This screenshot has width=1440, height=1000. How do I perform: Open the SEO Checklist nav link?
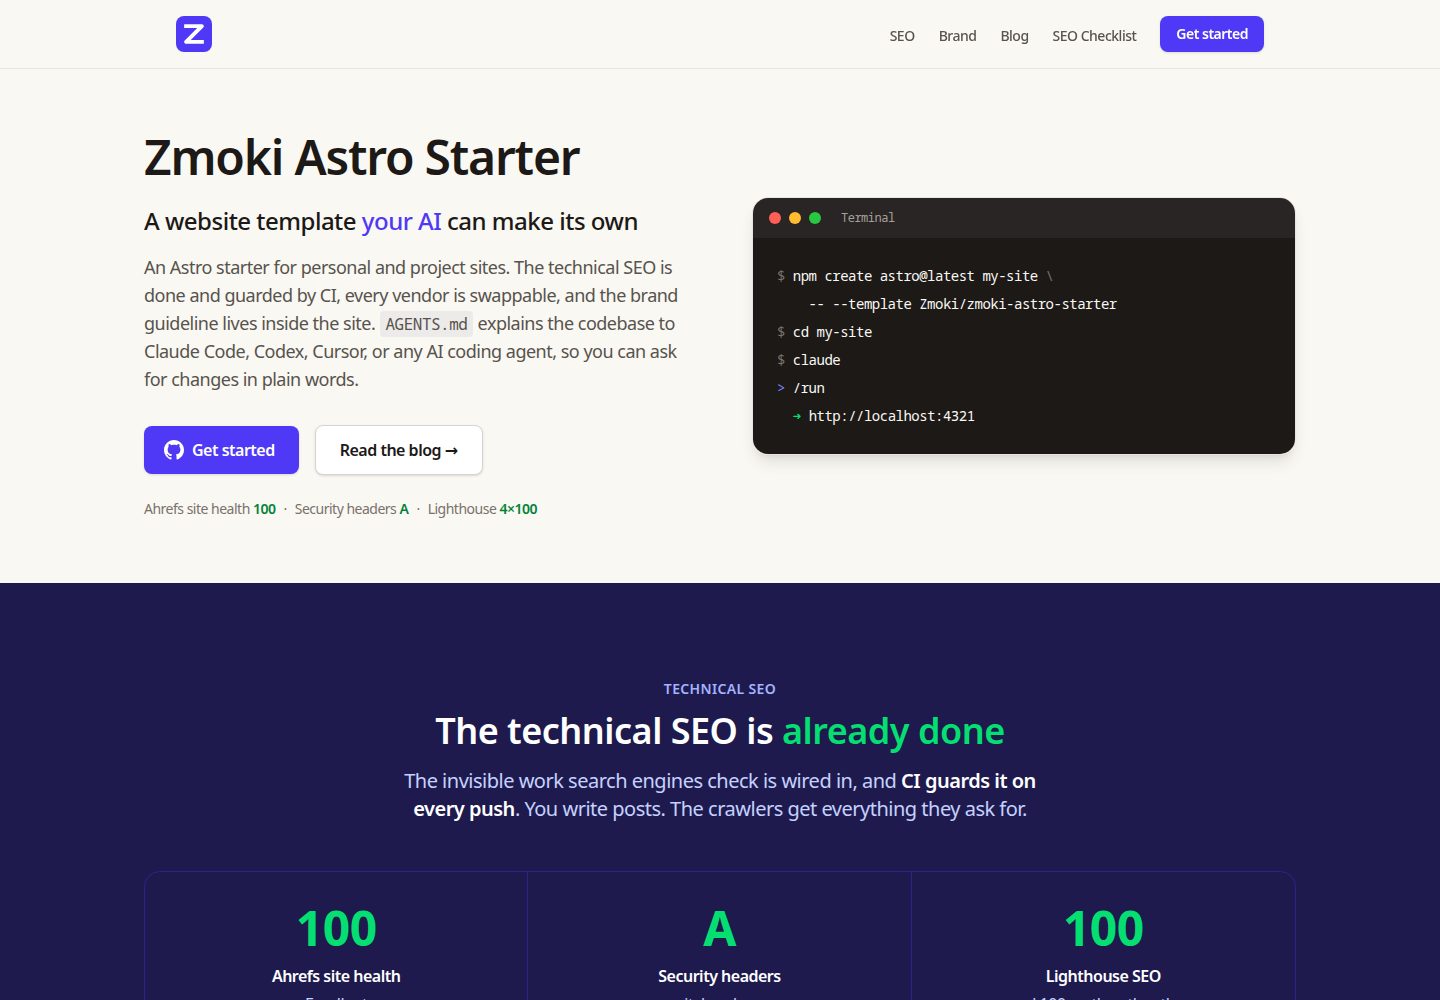point(1094,36)
